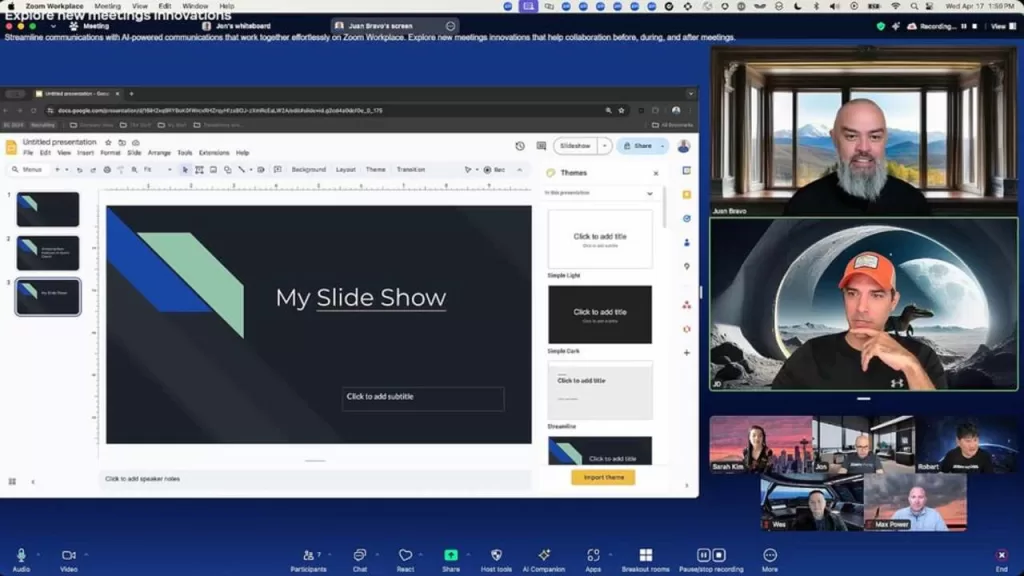Choose the Text box tool

(199, 170)
